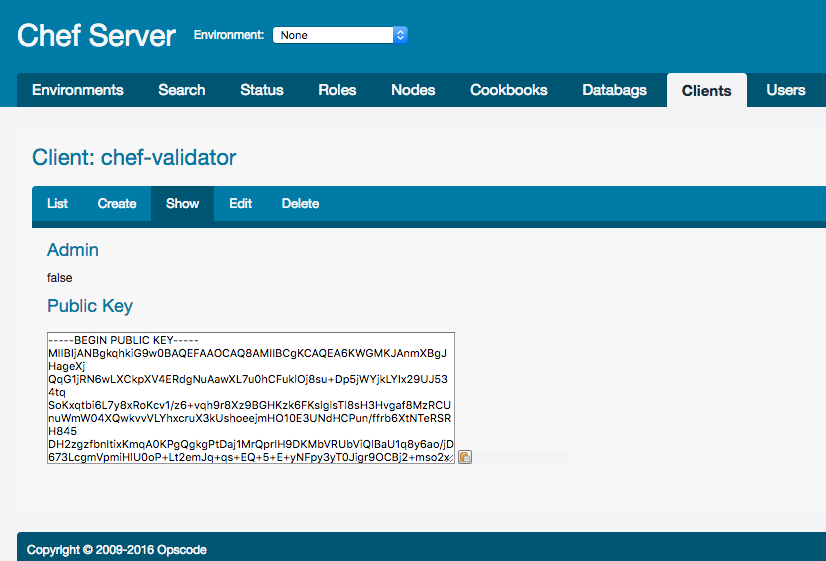The image size is (826, 561).
Task: Click inside the public key text box
Action: click(x=251, y=398)
